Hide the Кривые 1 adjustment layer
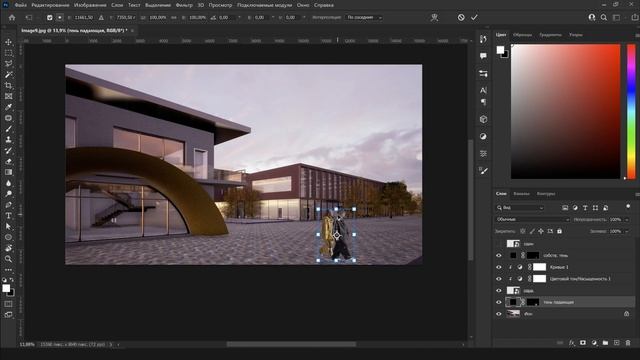This screenshot has width=640, height=360. [x=499, y=267]
